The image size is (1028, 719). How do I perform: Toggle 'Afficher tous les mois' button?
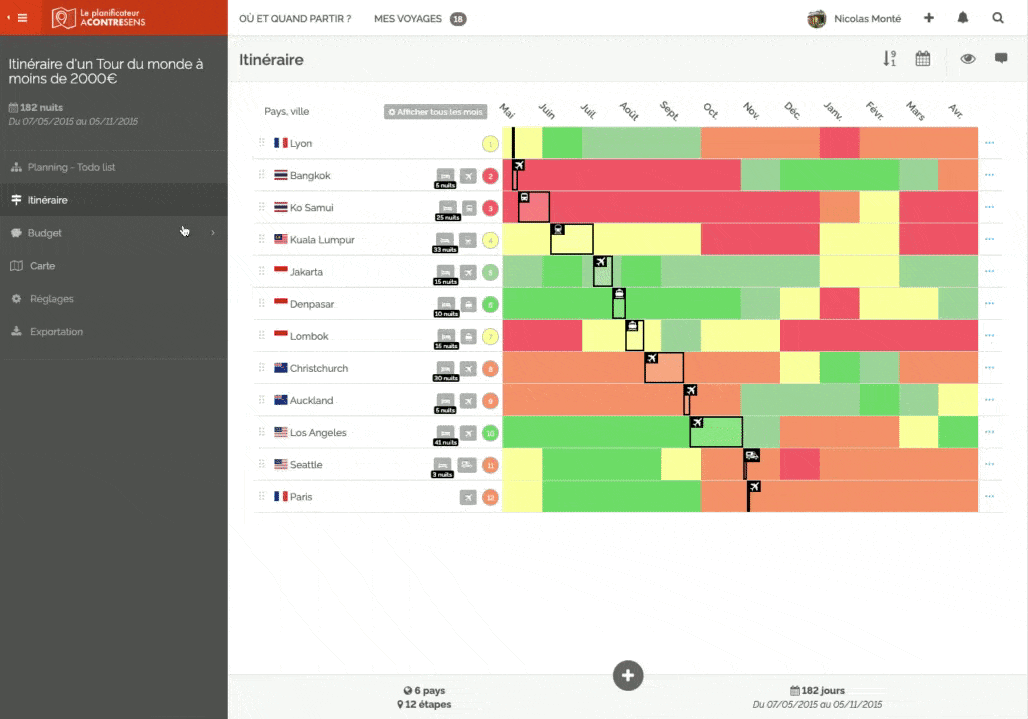coord(435,112)
